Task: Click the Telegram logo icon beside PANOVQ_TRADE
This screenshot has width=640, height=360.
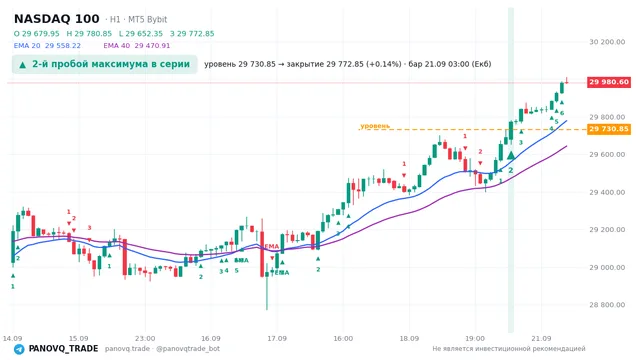Action: [19, 349]
